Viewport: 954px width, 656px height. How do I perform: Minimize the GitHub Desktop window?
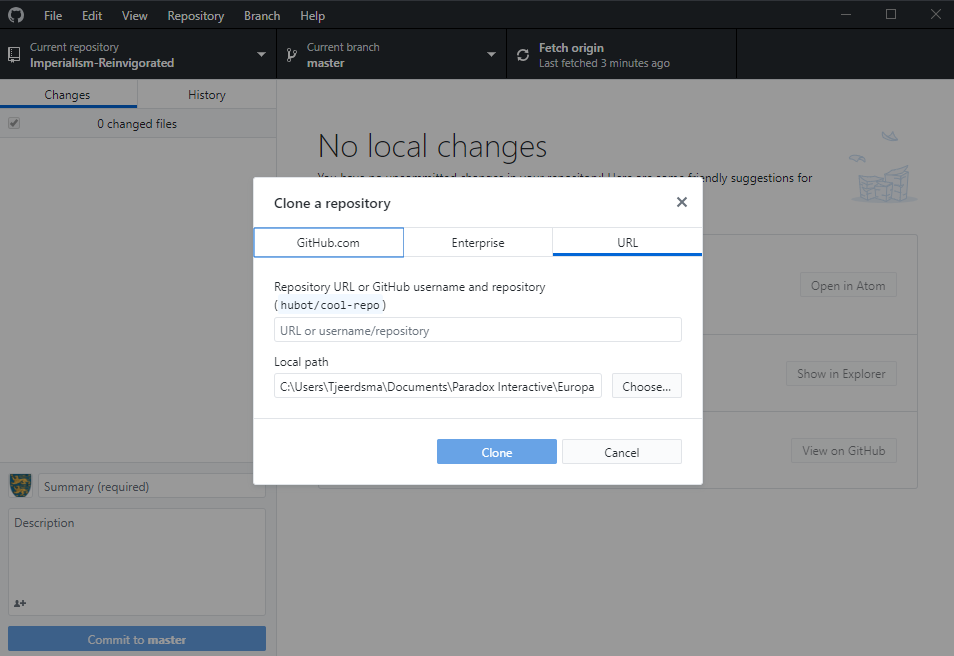pyautogui.click(x=846, y=14)
